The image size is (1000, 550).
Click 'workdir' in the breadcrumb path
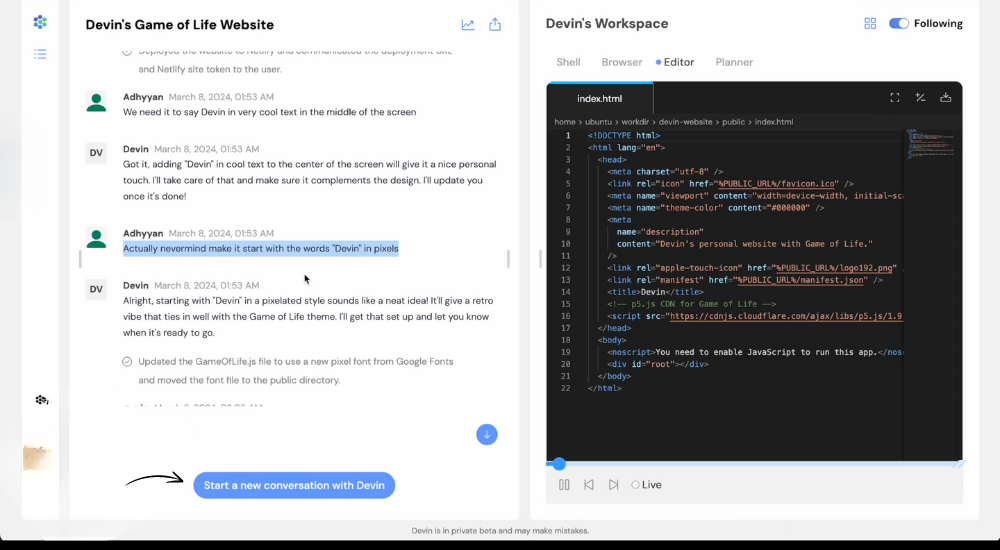click(635, 122)
